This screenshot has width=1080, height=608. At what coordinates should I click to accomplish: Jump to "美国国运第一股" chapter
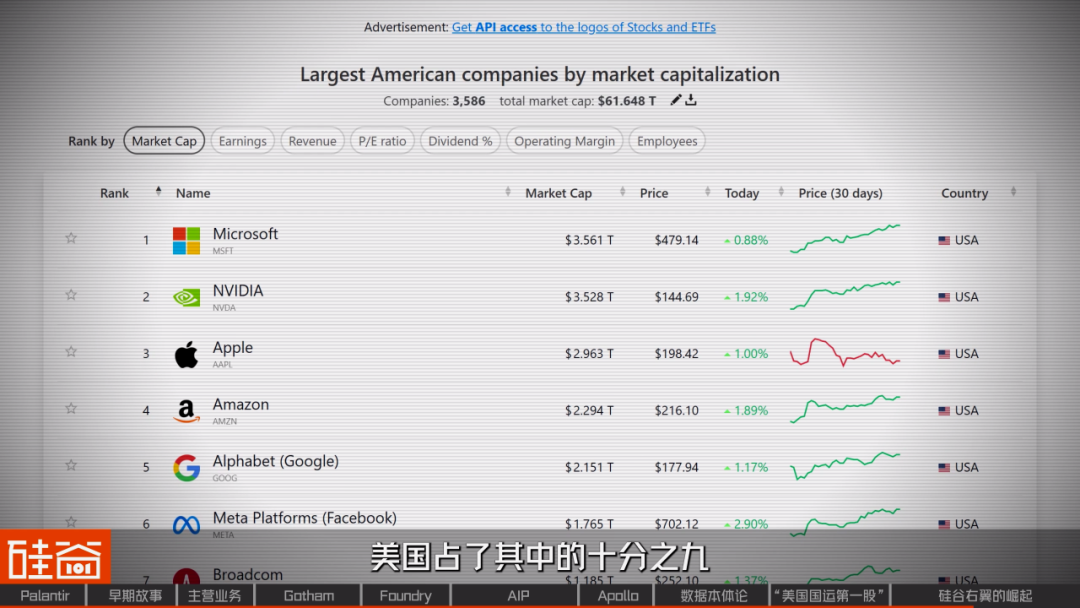point(829,596)
